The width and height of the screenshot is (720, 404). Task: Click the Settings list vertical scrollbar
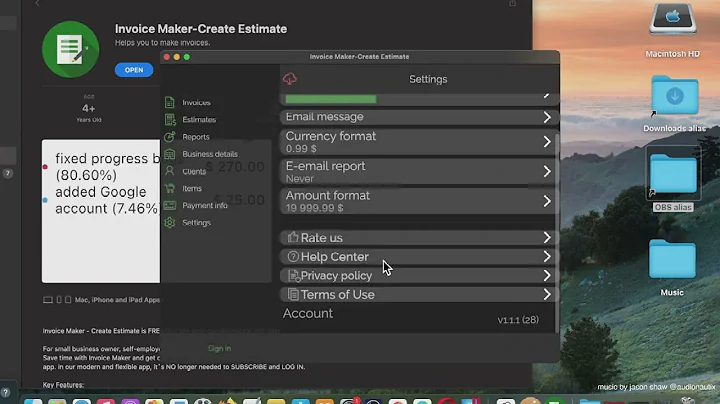[x=557, y=232]
